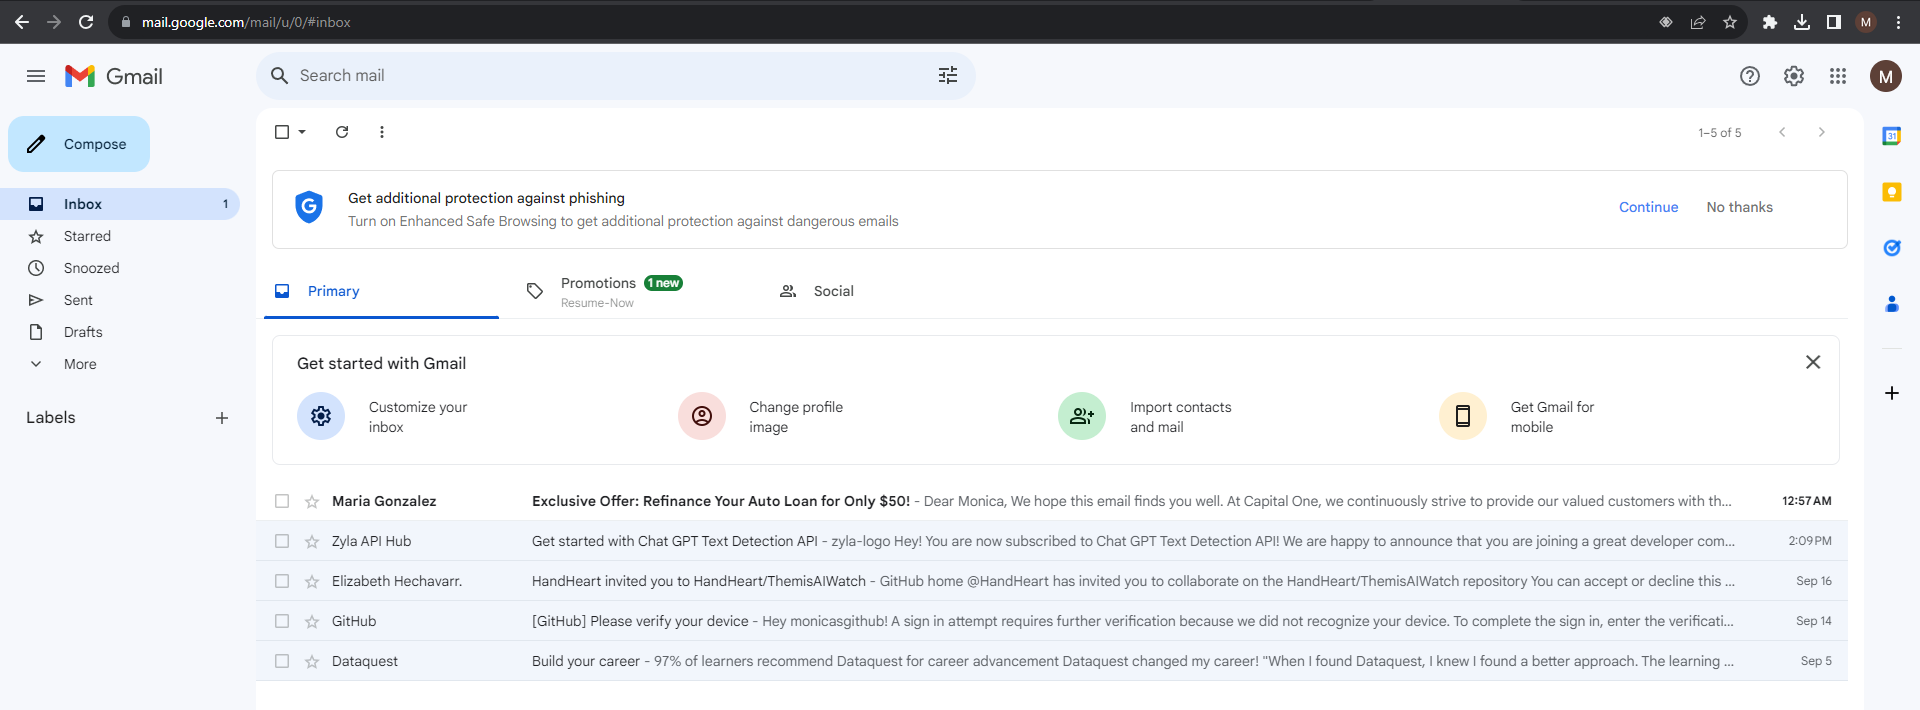Open the Inbox folder

[x=120, y=204]
